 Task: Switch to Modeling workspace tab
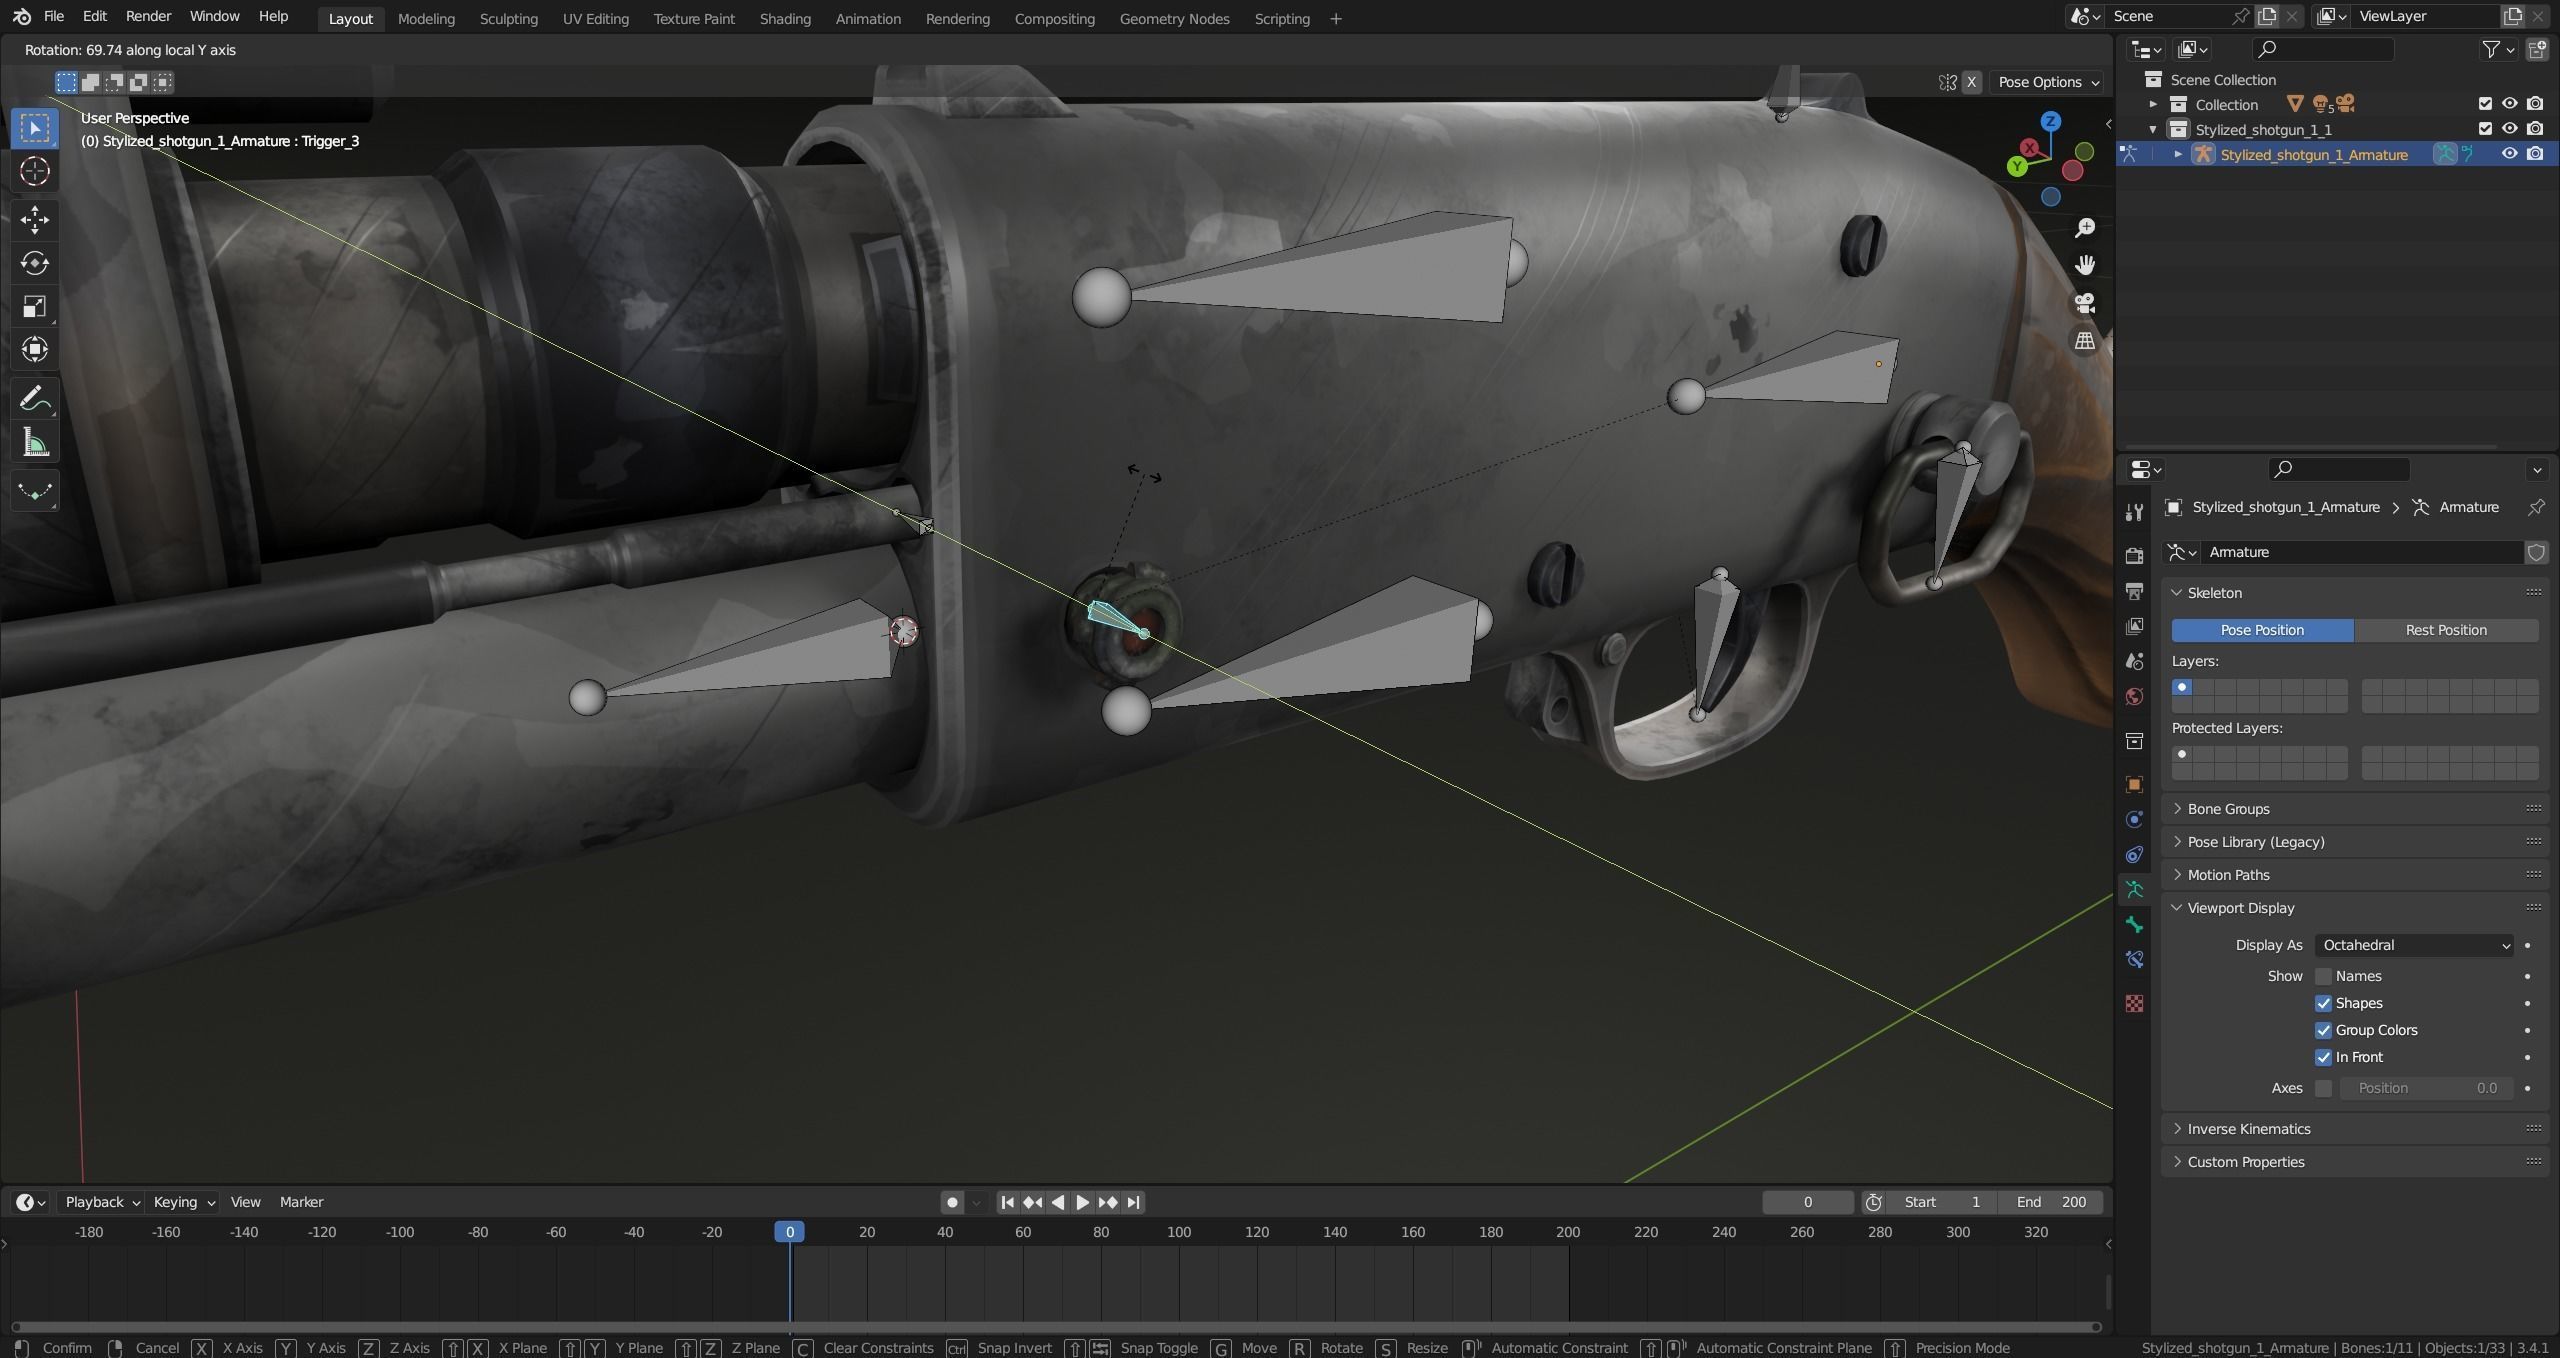pos(426,19)
